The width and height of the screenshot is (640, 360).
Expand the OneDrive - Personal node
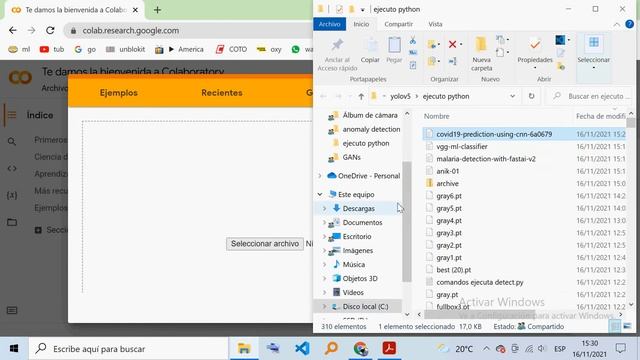pos(320,176)
